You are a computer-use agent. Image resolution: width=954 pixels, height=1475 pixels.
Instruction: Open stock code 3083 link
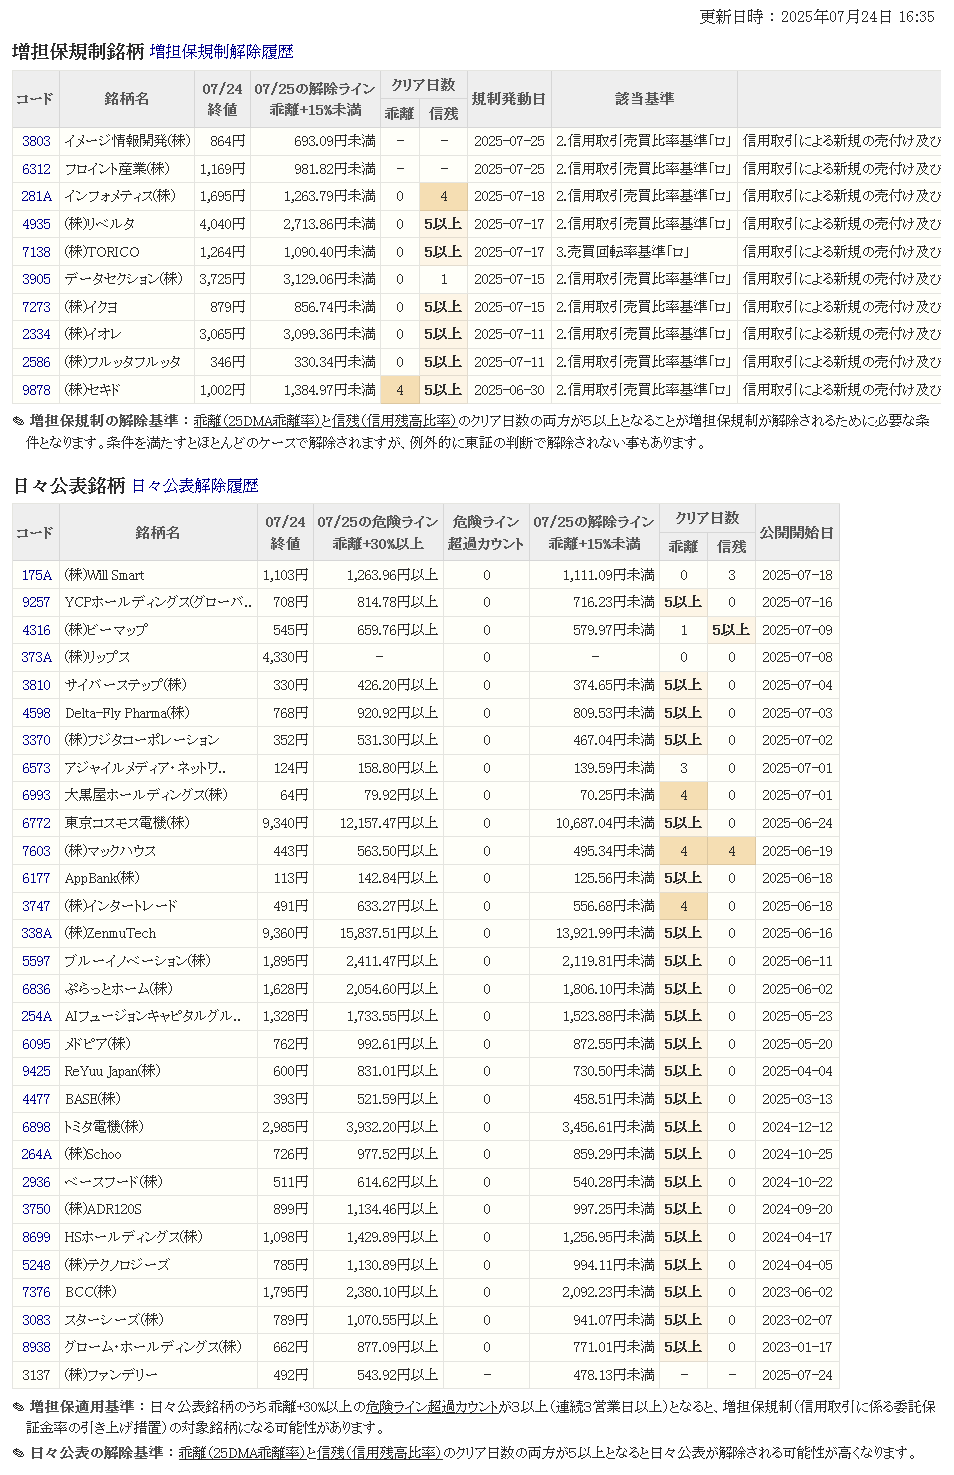click(36, 1320)
